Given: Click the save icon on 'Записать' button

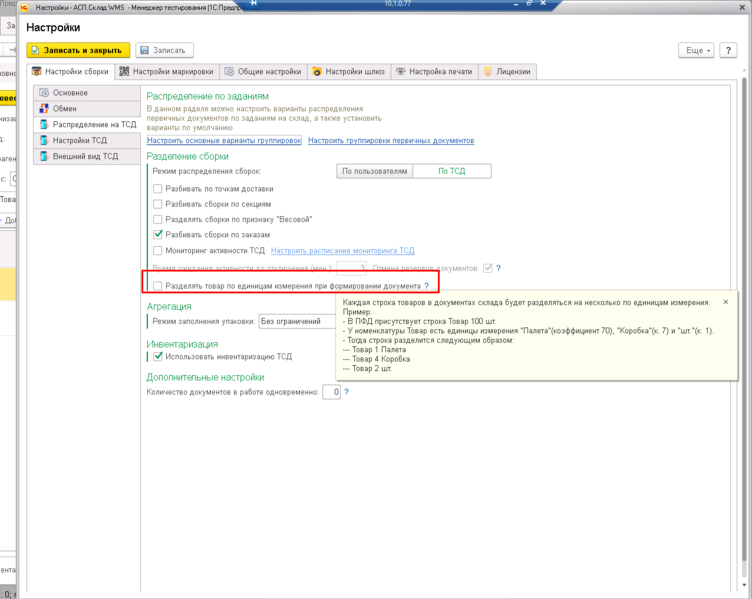Looking at the screenshot, I should point(144,50).
